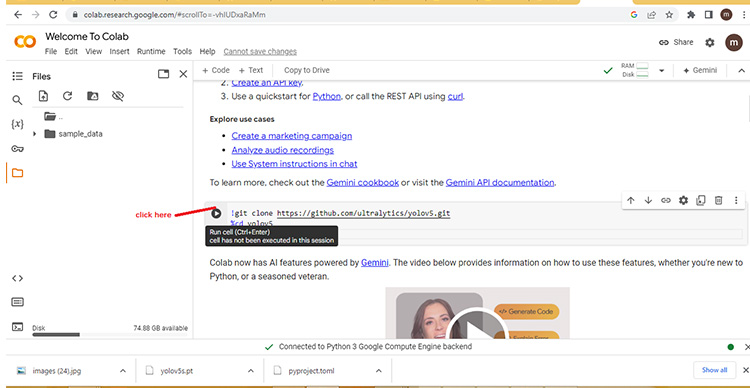Reload the browser page
750x388 pixels.
click(53, 15)
